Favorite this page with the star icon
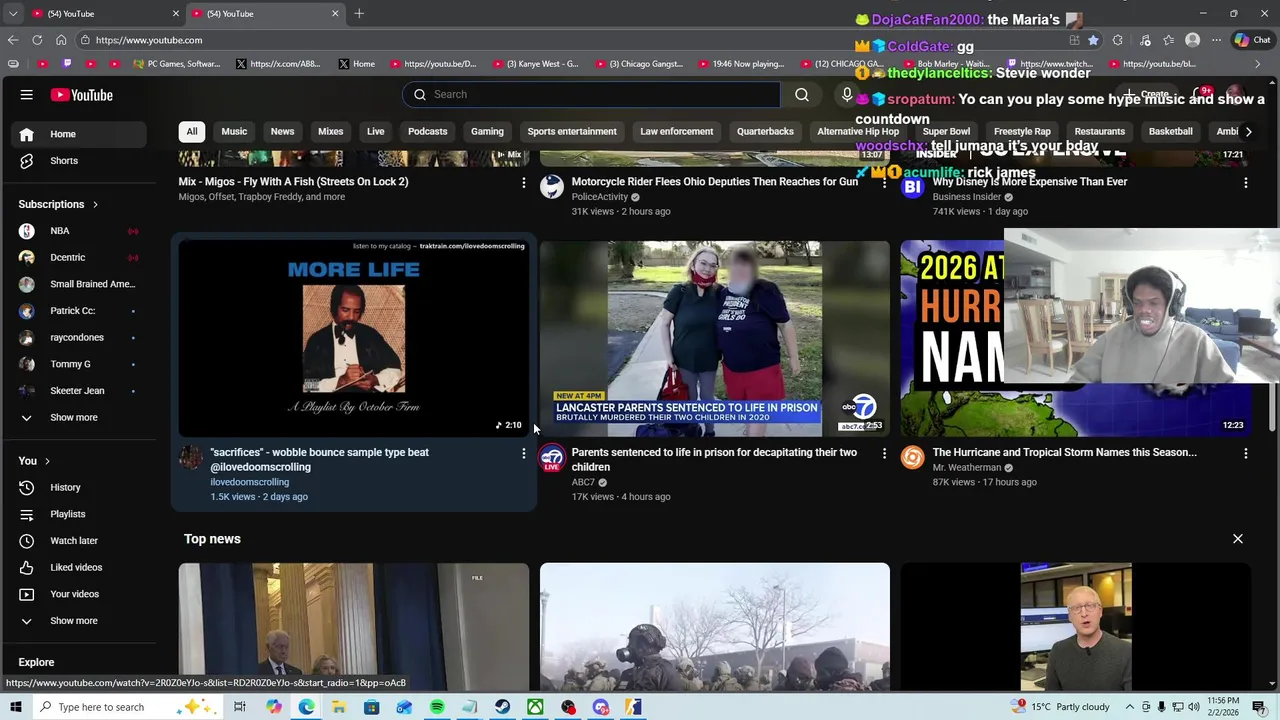Screen dimensions: 1280x720 [1093, 40]
